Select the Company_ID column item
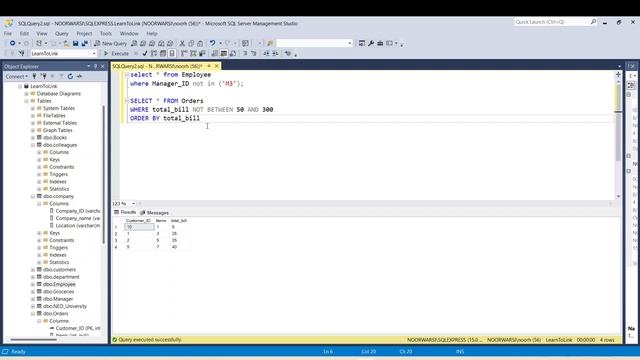This screenshot has width=640, height=360. tap(78, 211)
